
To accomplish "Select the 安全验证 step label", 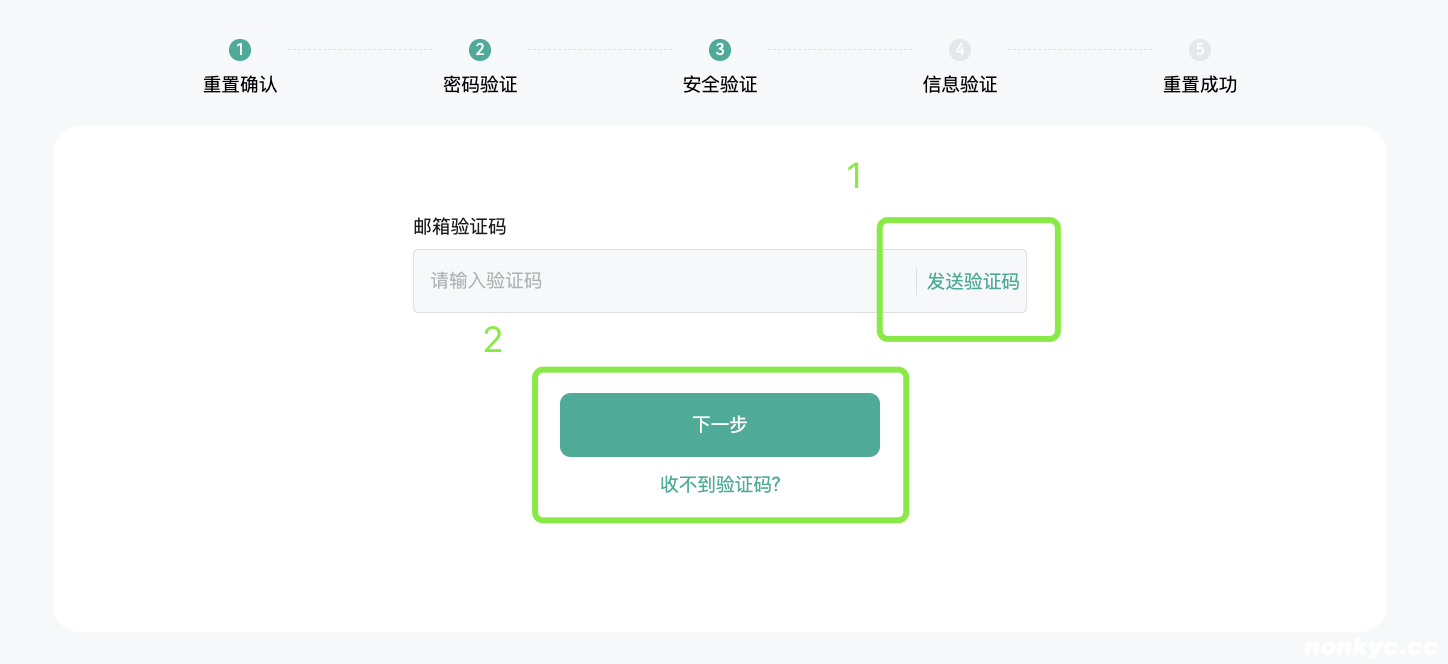I will (x=719, y=85).
